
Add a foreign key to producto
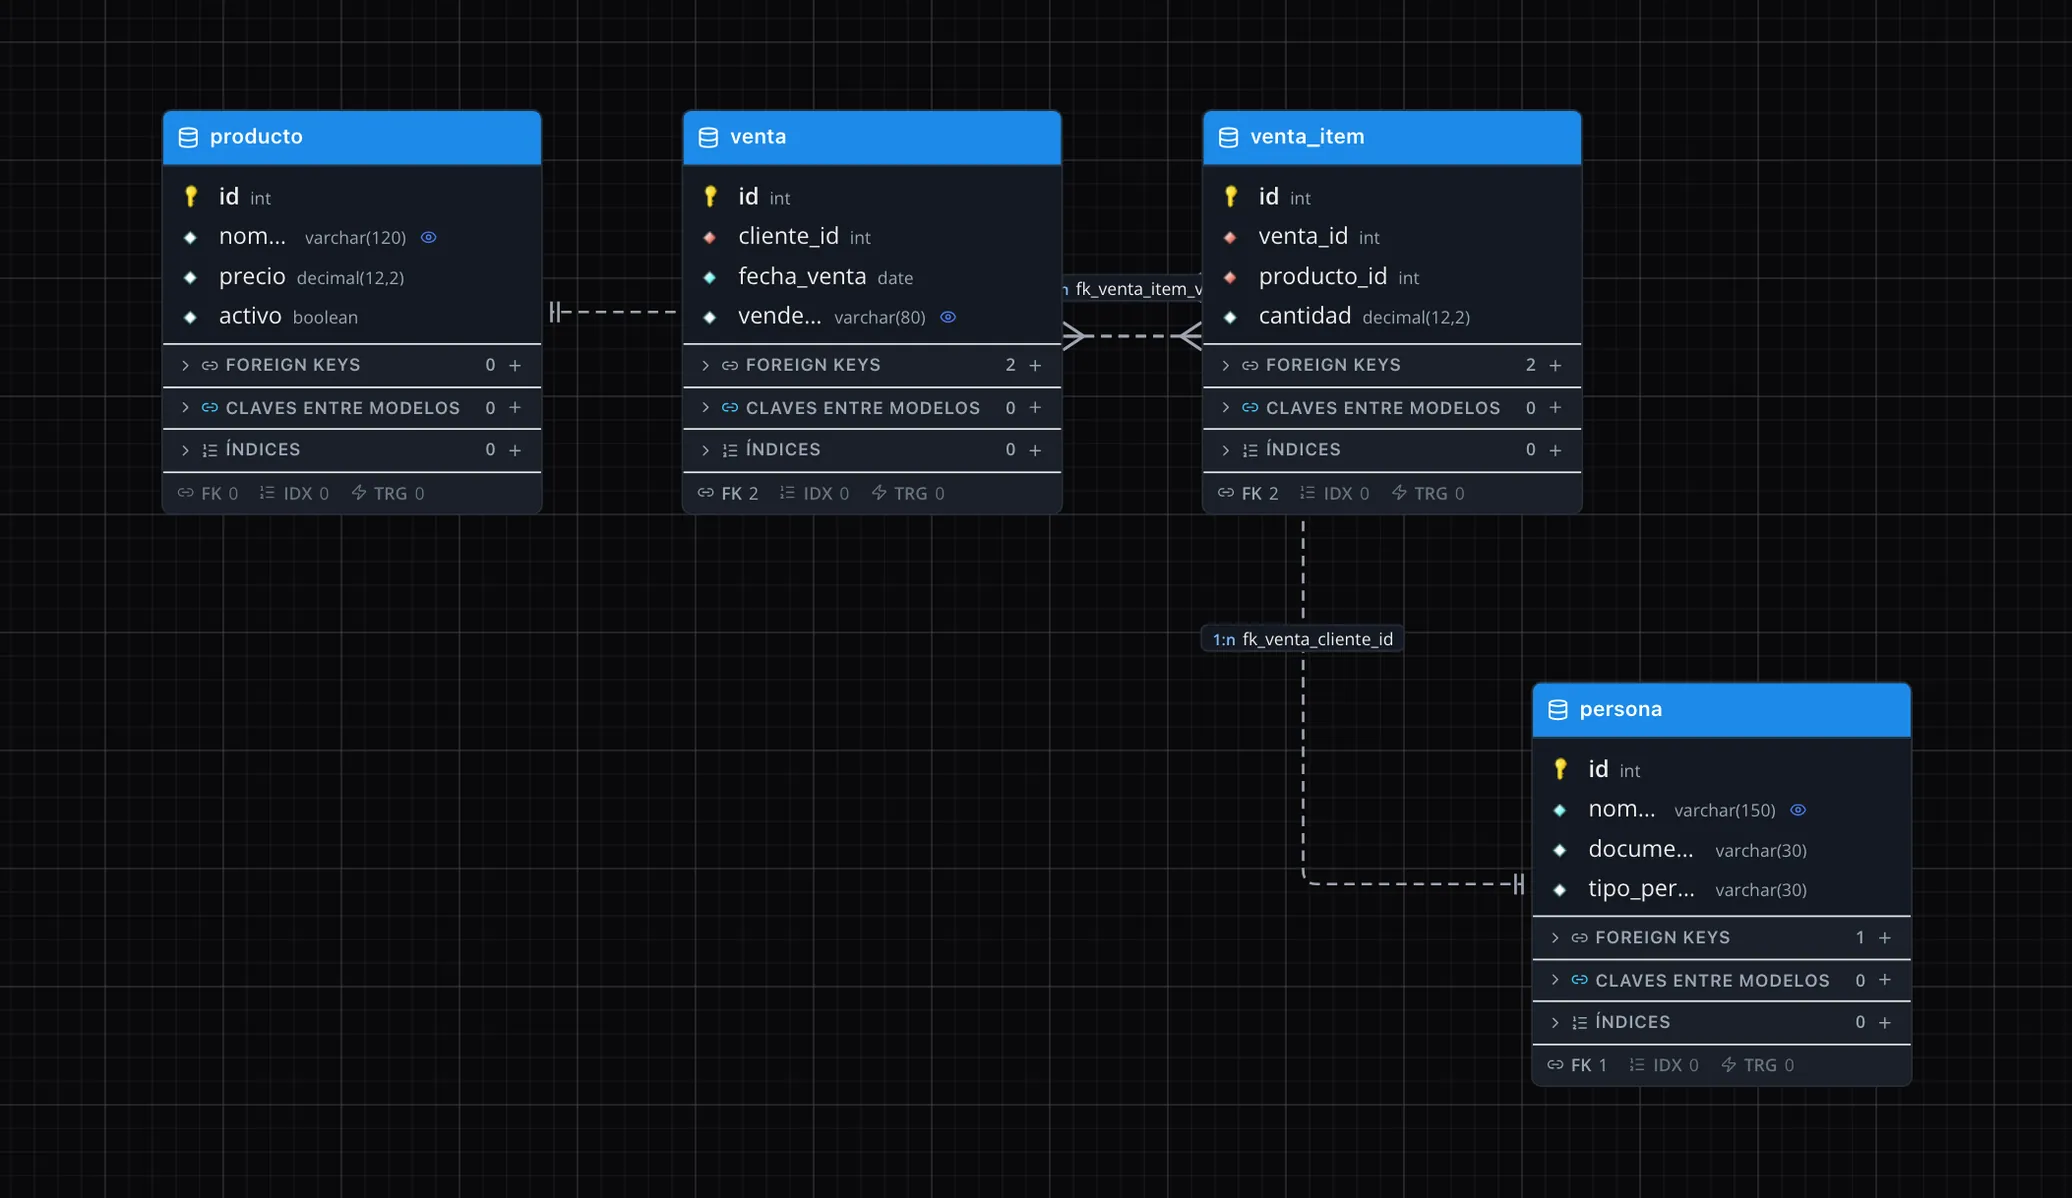pyautogui.click(x=515, y=366)
